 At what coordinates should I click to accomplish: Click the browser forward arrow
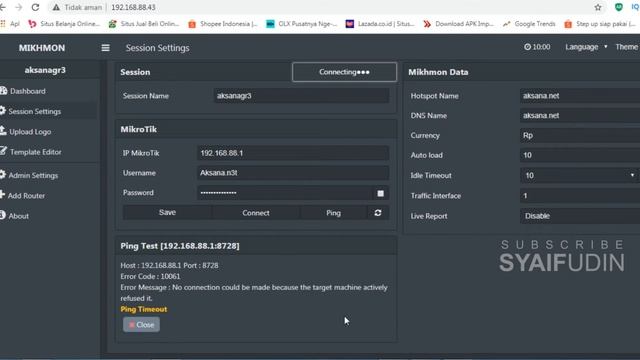[x=18, y=7]
